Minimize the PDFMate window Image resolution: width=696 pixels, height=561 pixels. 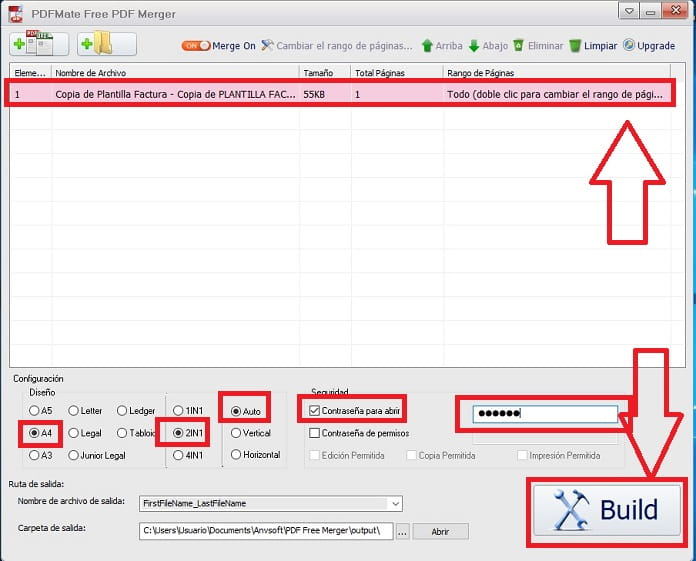click(651, 12)
